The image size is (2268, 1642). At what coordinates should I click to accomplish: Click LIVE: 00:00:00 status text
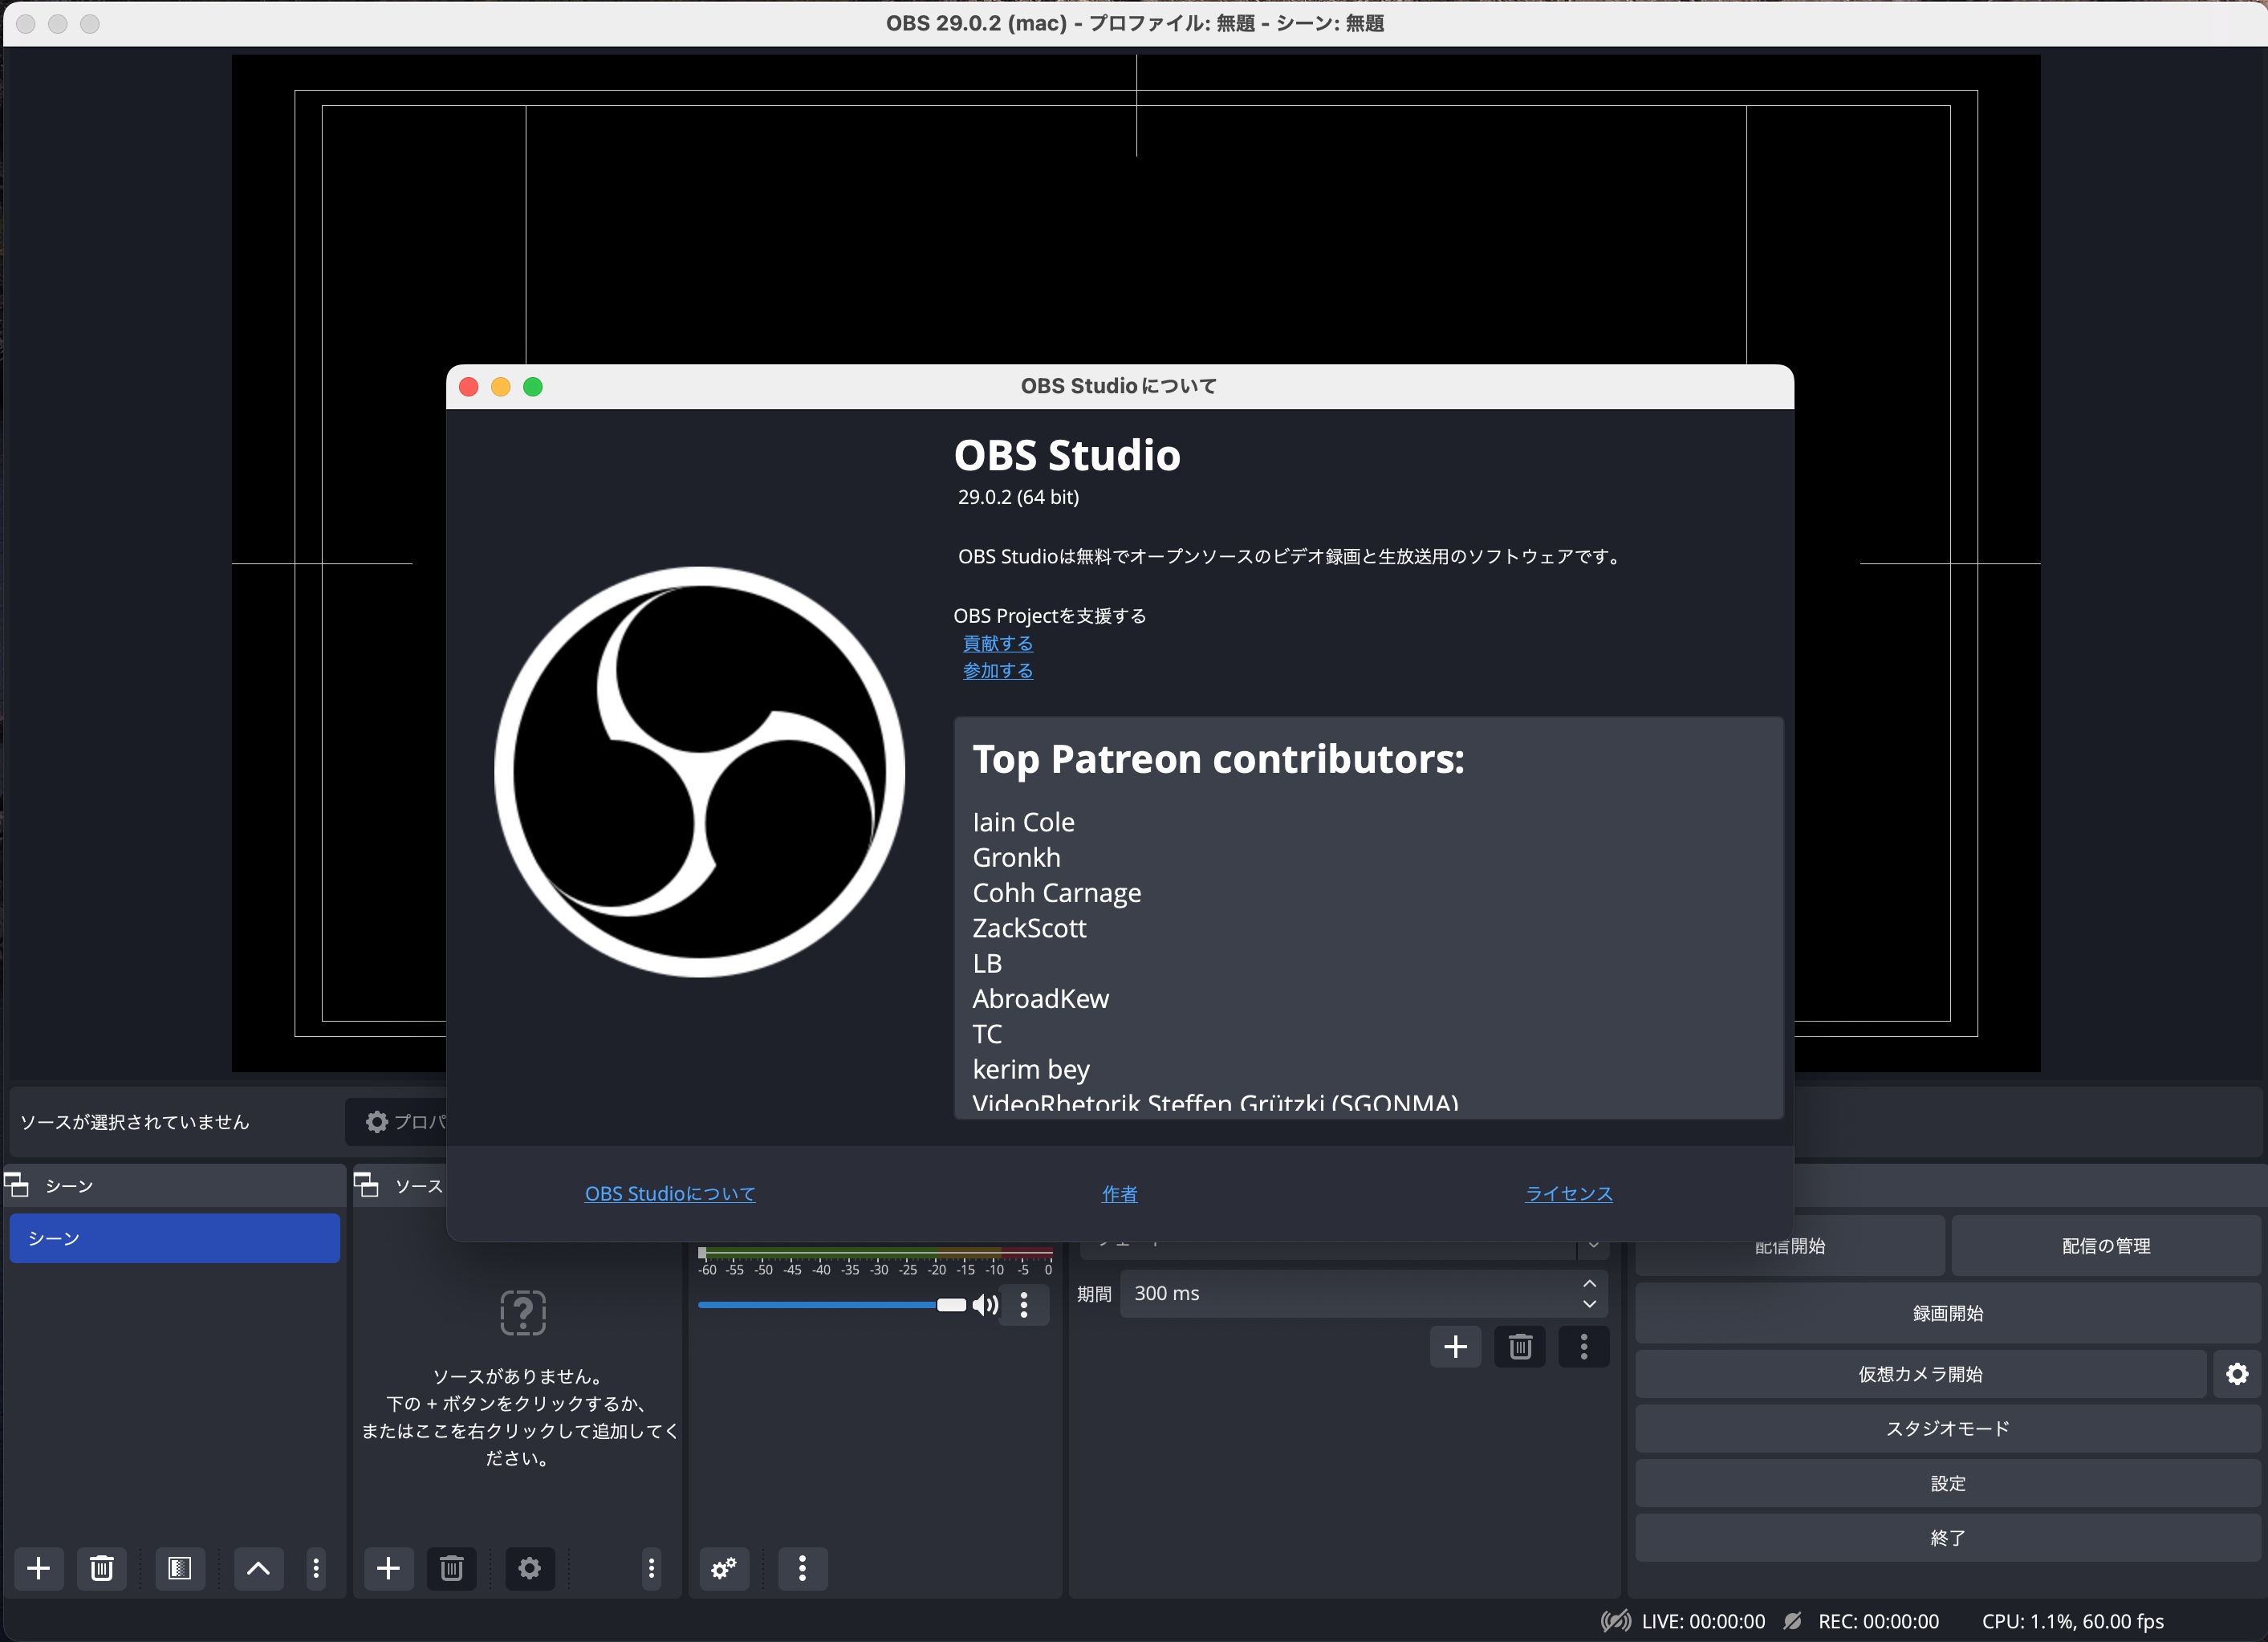(x=1703, y=1621)
